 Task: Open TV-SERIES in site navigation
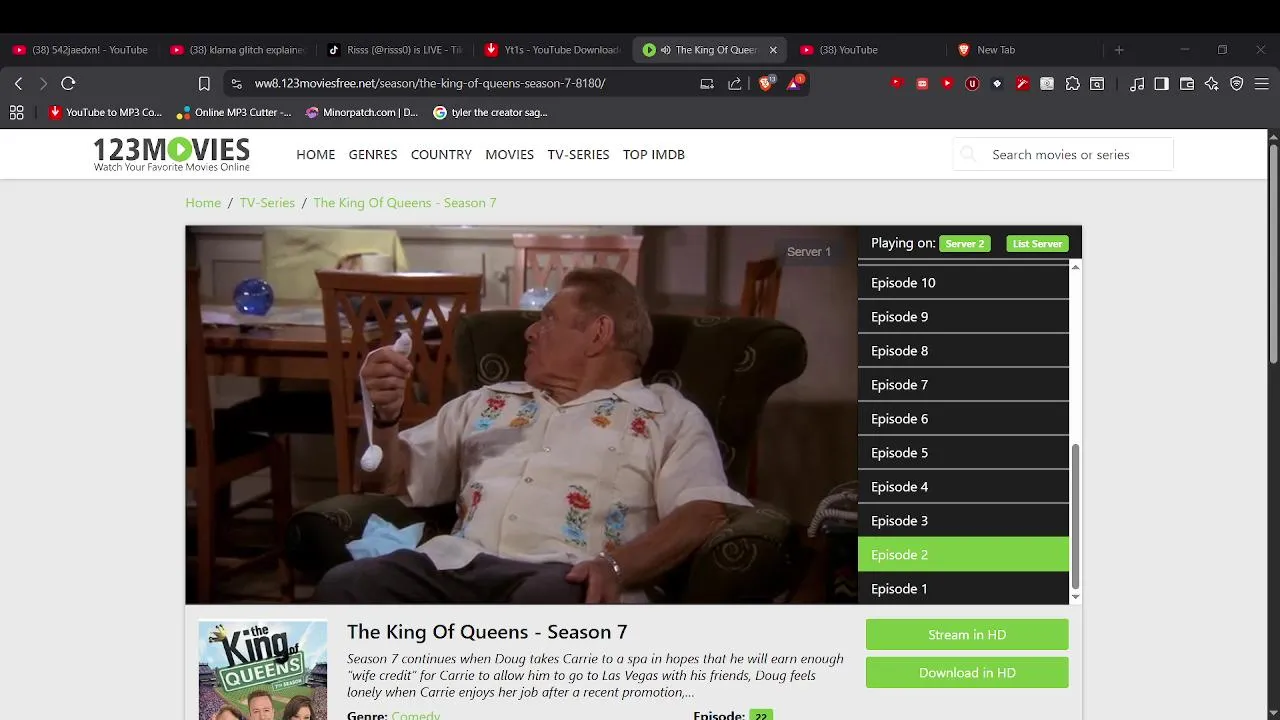pyautogui.click(x=578, y=155)
